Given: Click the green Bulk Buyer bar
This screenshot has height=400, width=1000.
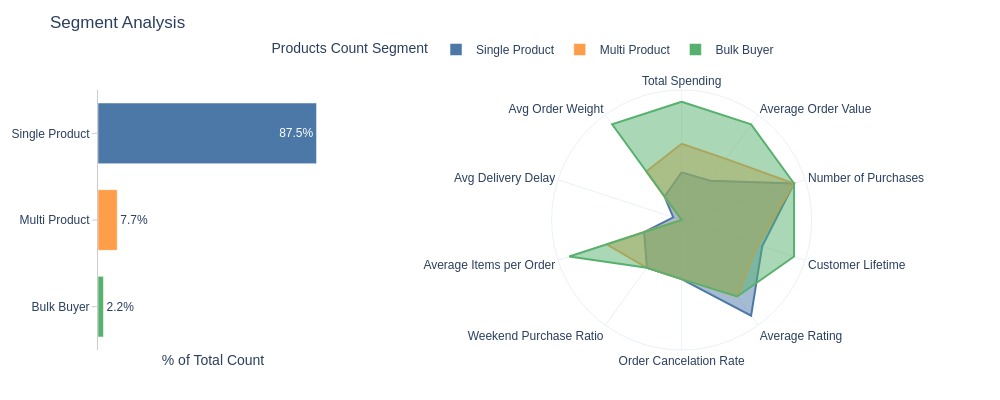Looking at the screenshot, I should [101, 307].
